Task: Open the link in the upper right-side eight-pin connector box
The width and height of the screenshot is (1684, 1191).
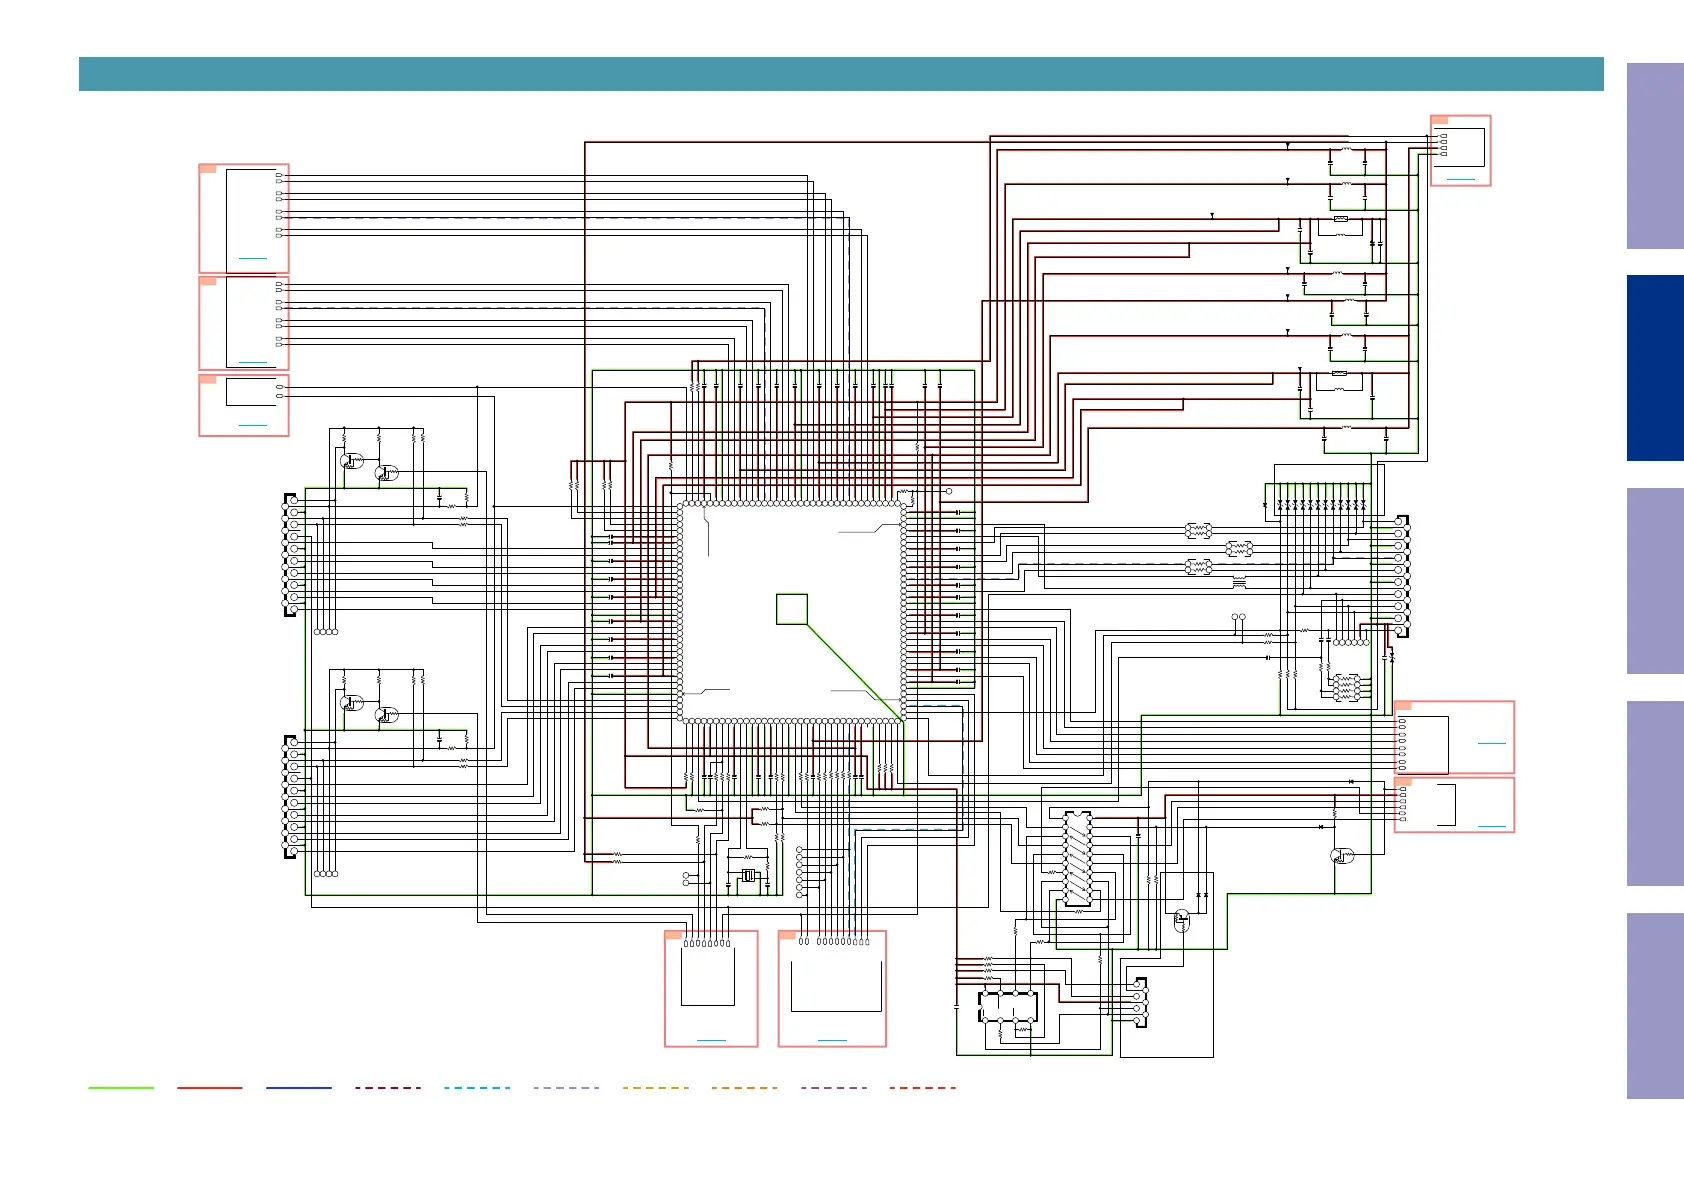Action: [1491, 743]
